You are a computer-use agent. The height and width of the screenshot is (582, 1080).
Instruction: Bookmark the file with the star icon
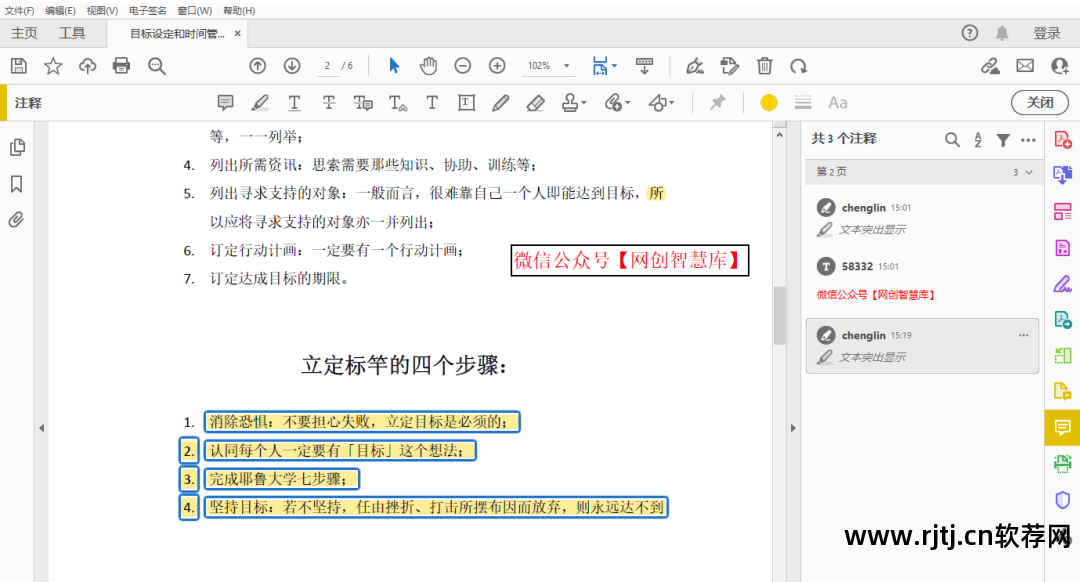pyautogui.click(x=53, y=66)
